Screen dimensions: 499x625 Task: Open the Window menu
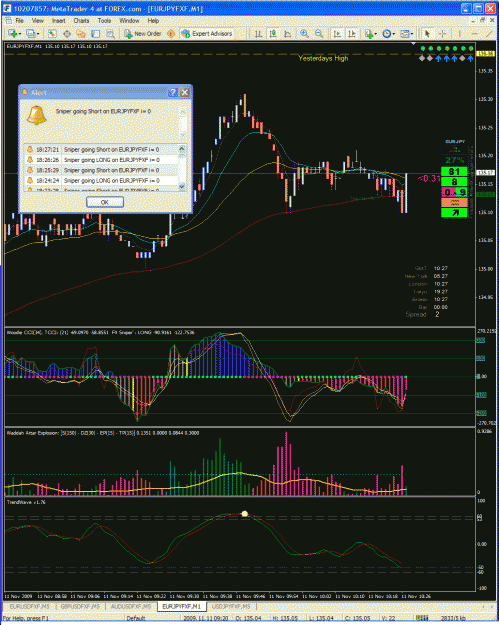129,21
